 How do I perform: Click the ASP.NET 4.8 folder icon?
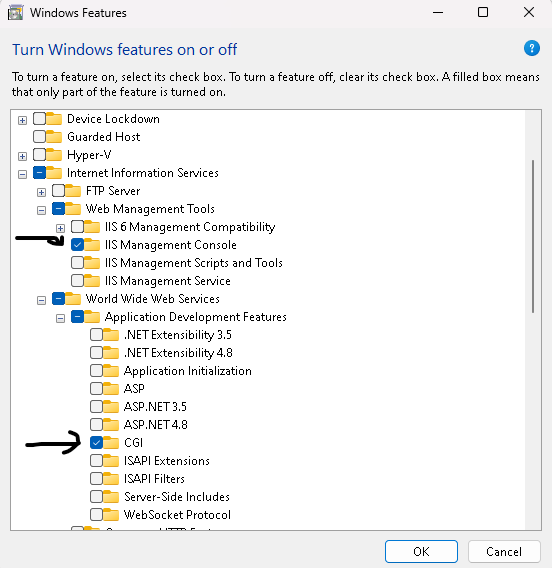[110, 424]
